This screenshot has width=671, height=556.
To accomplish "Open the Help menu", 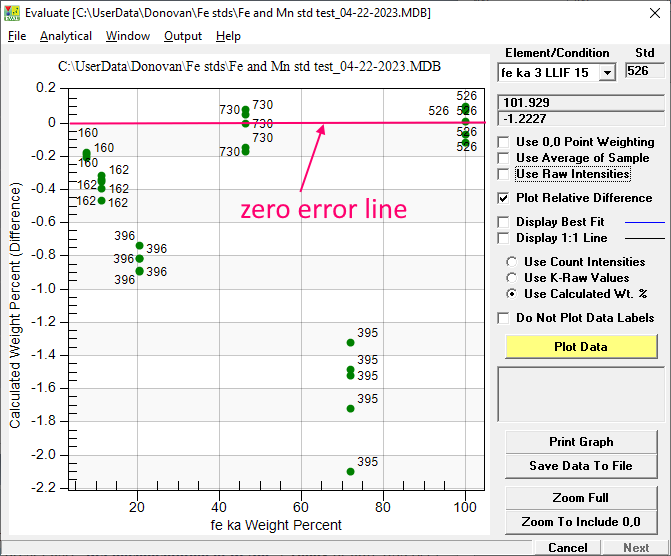I will [x=228, y=36].
